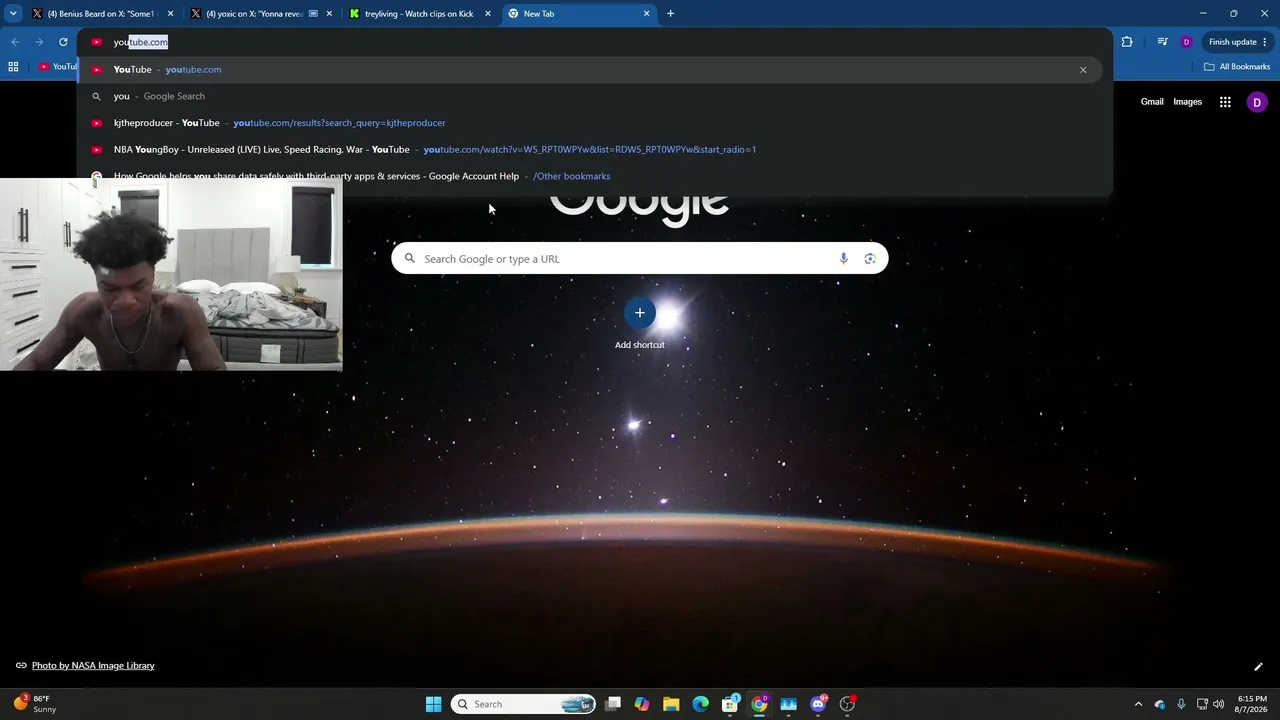Open the weather widget showing 86°F Sunny
Viewport: 1280px width, 720px height.
(x=35, y=704)
